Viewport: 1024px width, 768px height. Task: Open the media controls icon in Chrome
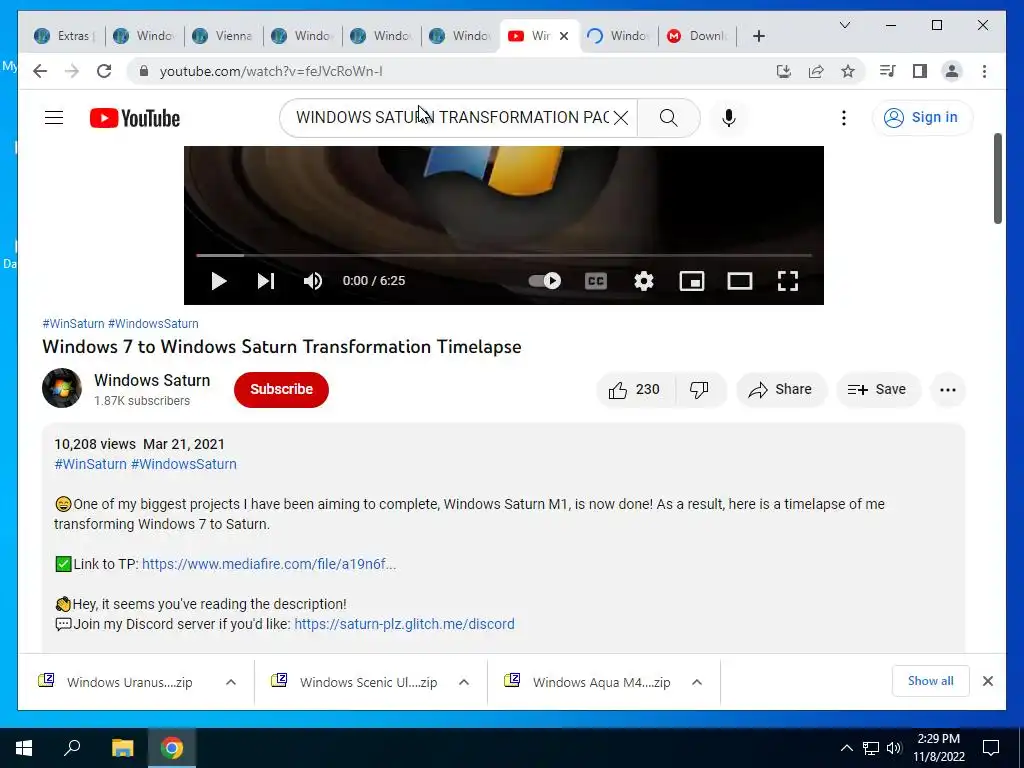pos(887,71)
